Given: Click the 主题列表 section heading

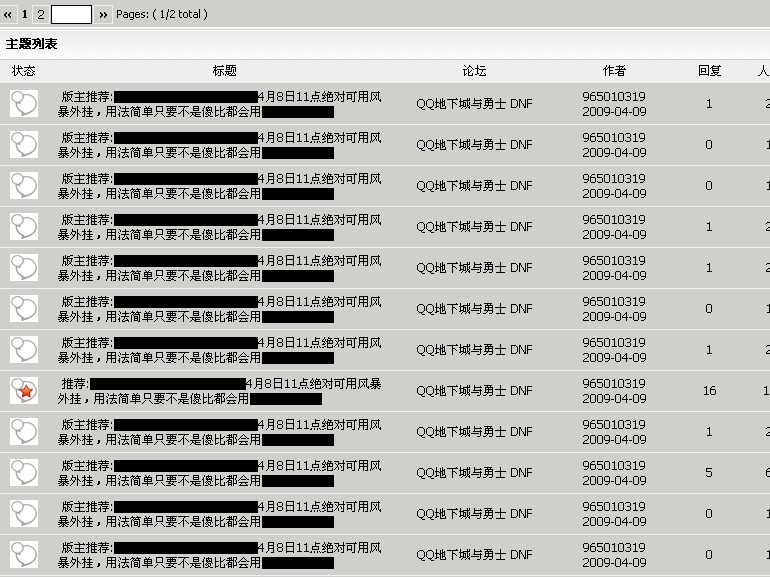Looking at the screenshot, I should 31,44.
